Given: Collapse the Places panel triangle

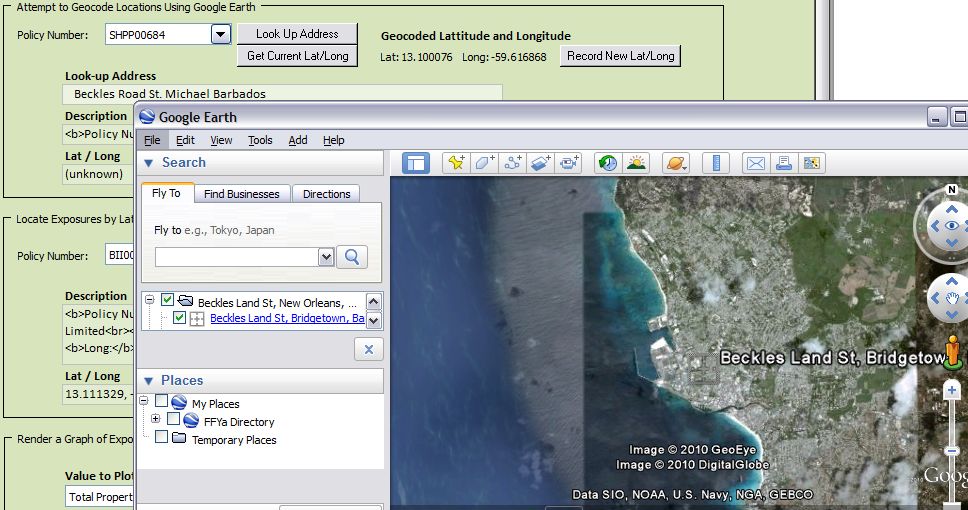Looking at the screenshot, I should [149, 381].
